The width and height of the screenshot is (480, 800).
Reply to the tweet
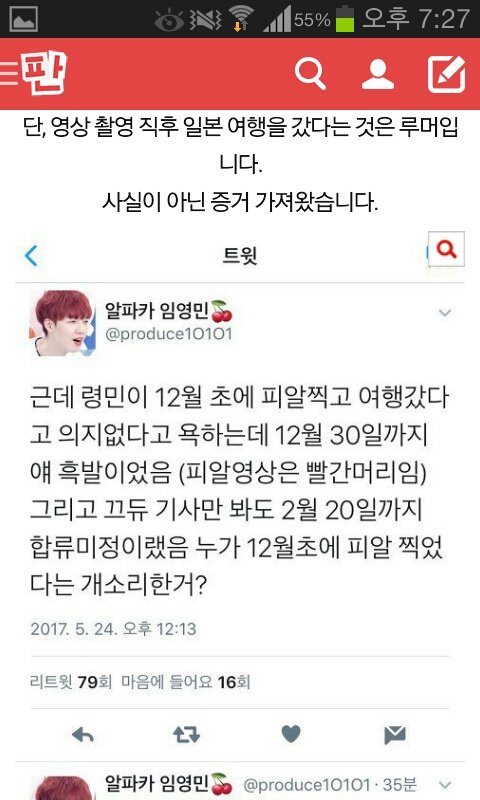(83, 735)
